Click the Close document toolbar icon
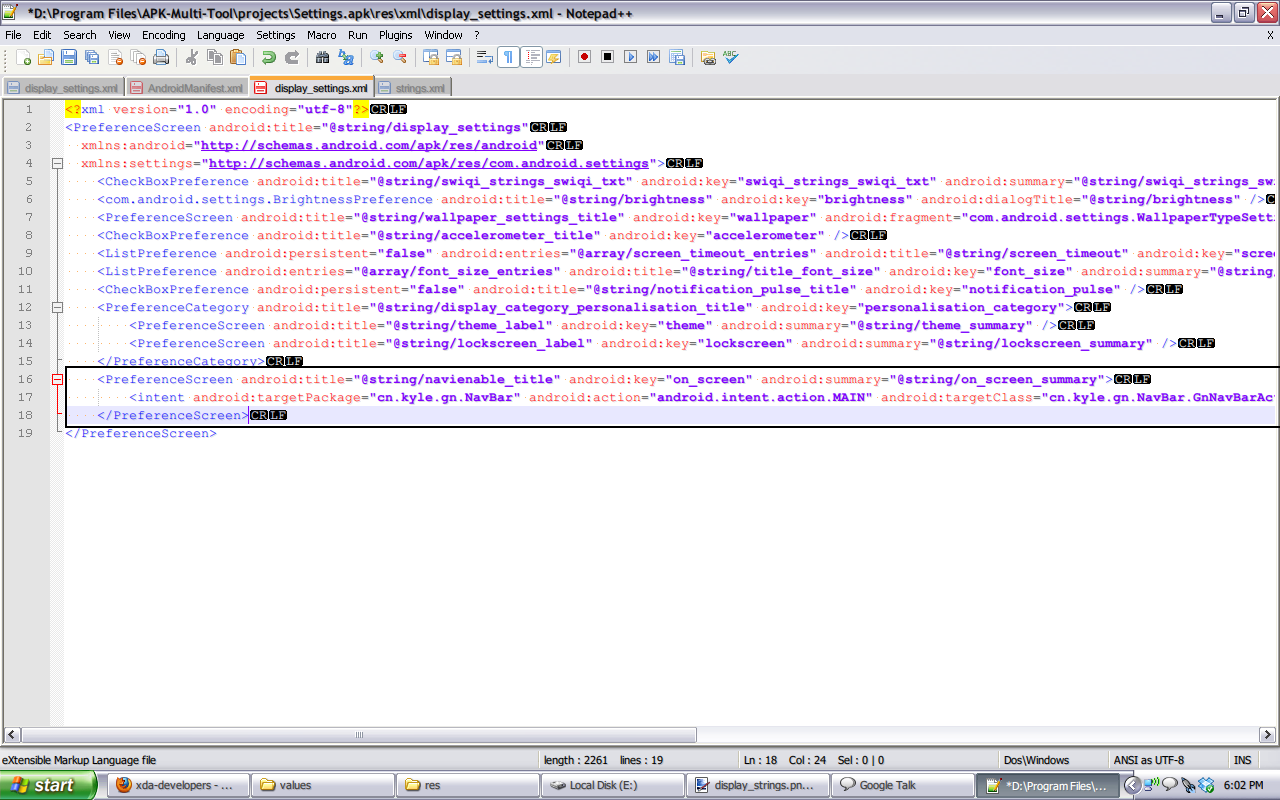 coord(115,57)
